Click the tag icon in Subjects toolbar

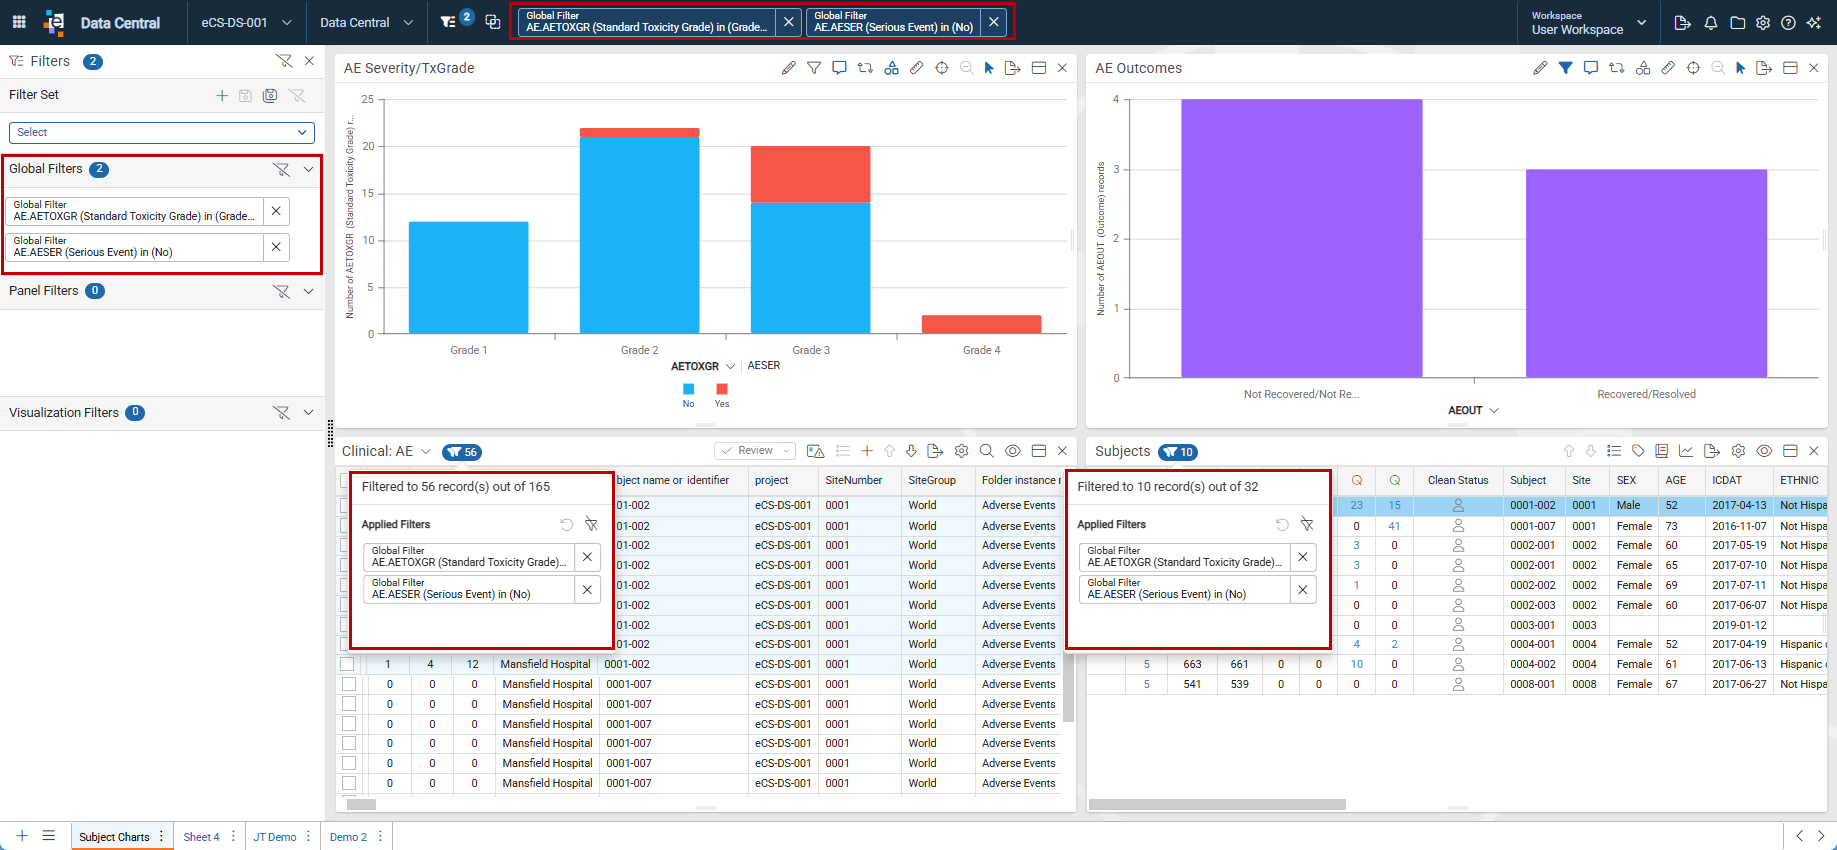click(x=1638, y=451)
